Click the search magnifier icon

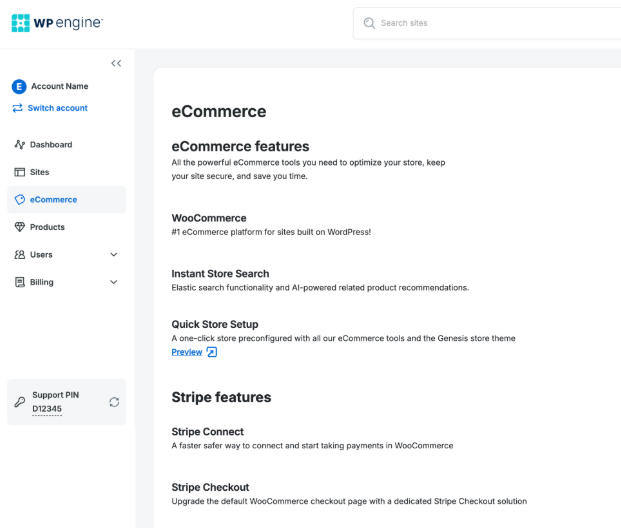[369, 23]
